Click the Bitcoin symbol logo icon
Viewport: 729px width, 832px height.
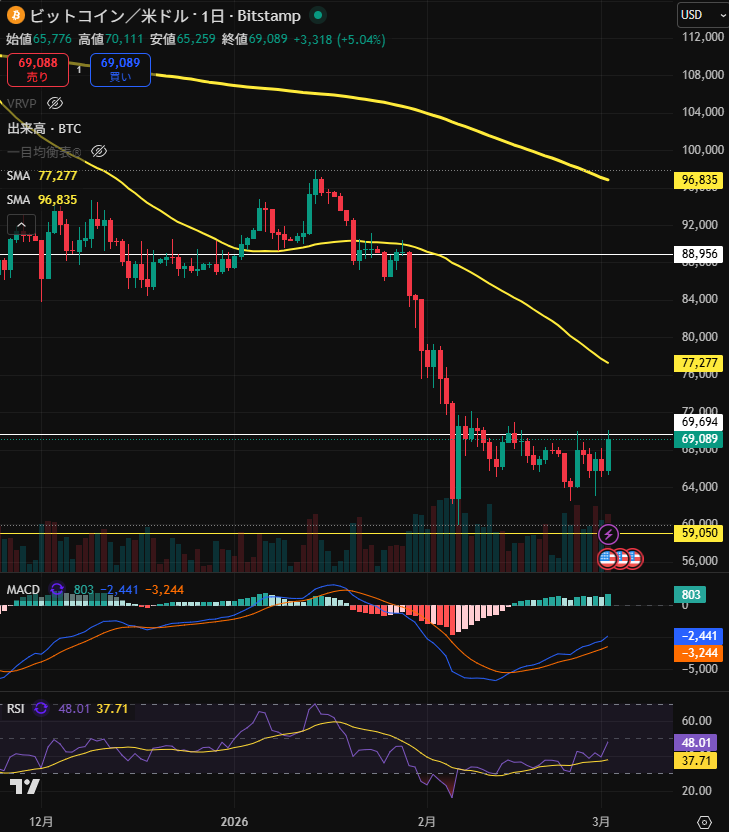(x=15, y=15)
